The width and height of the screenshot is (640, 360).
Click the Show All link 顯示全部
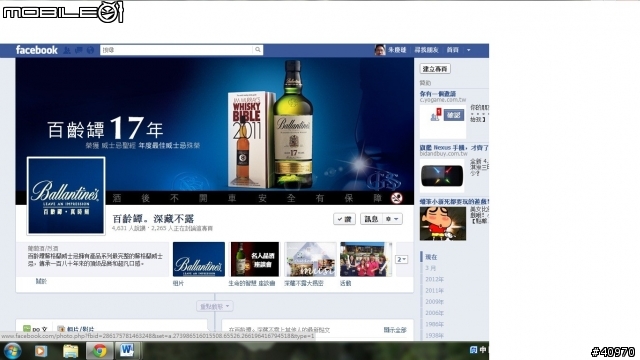395,330
